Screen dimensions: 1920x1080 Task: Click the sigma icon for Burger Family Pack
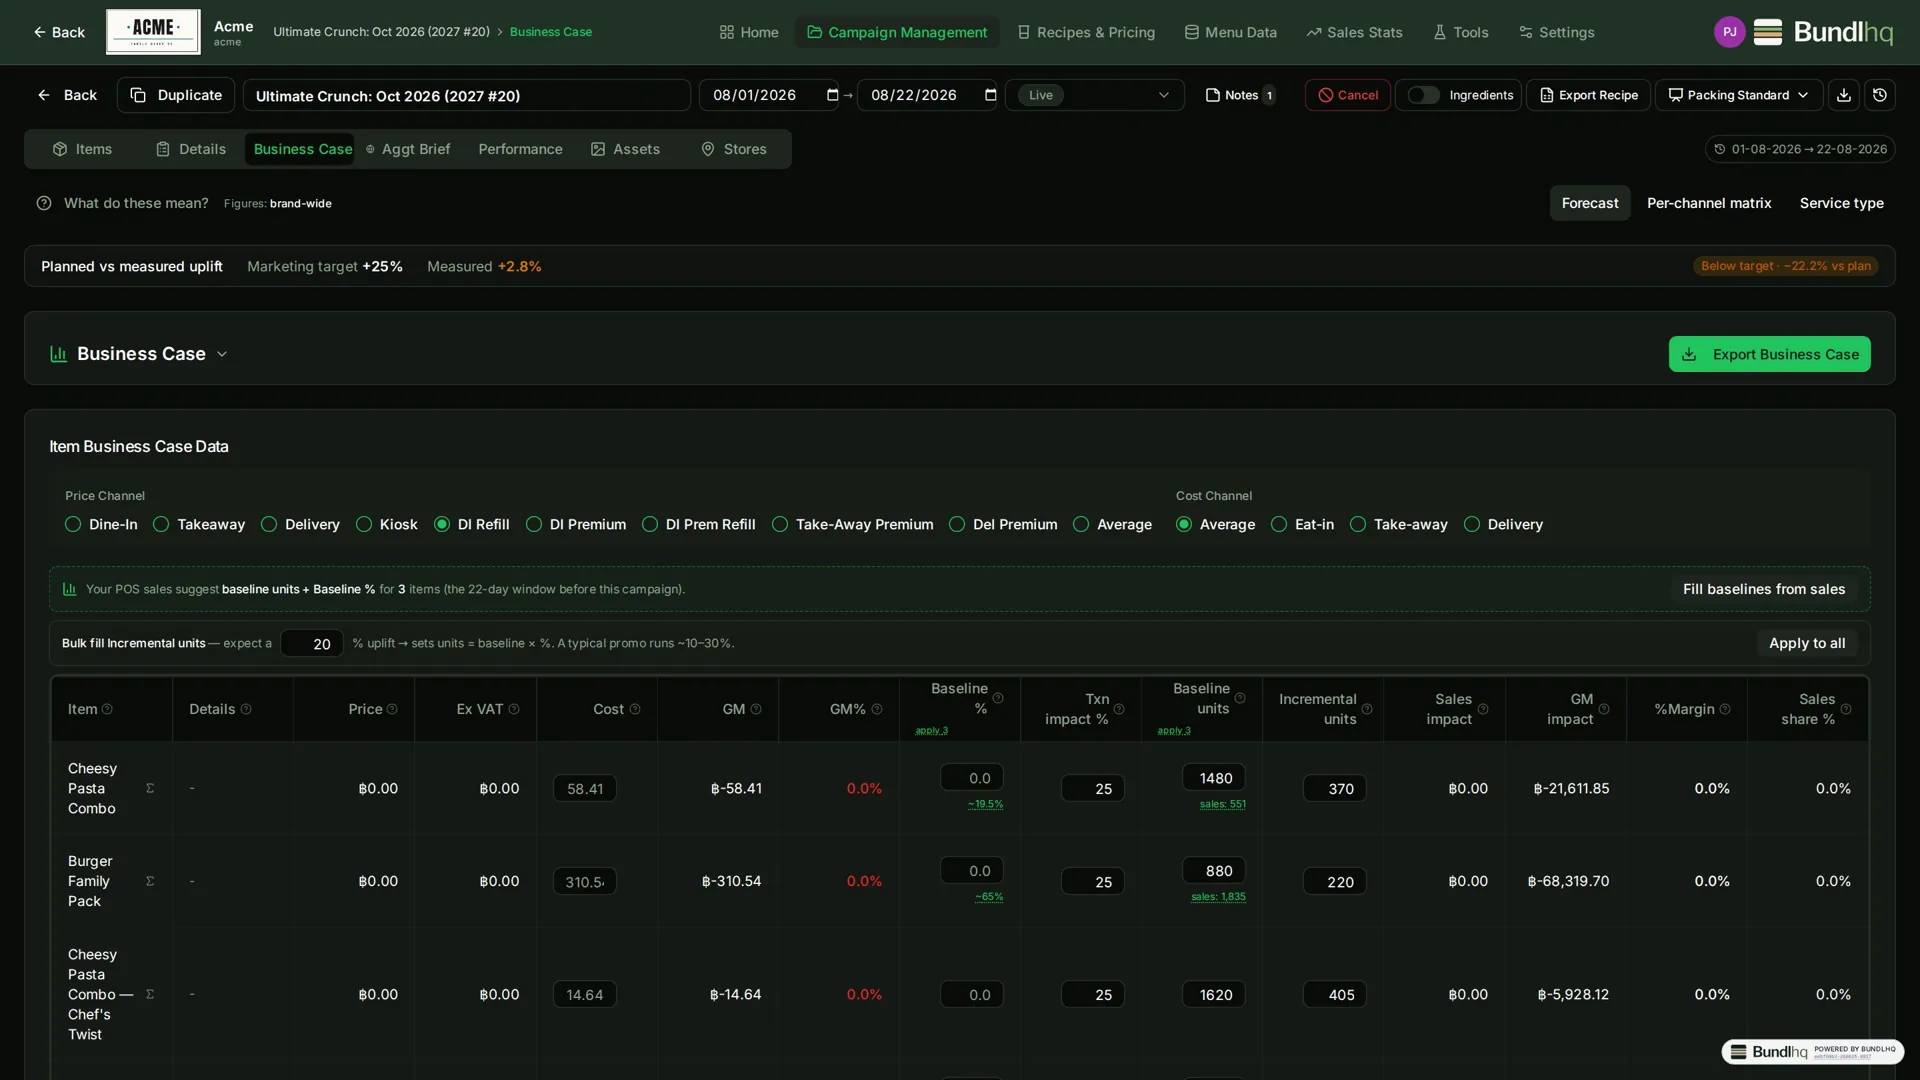pyautogui.click(x=150, y=881)
